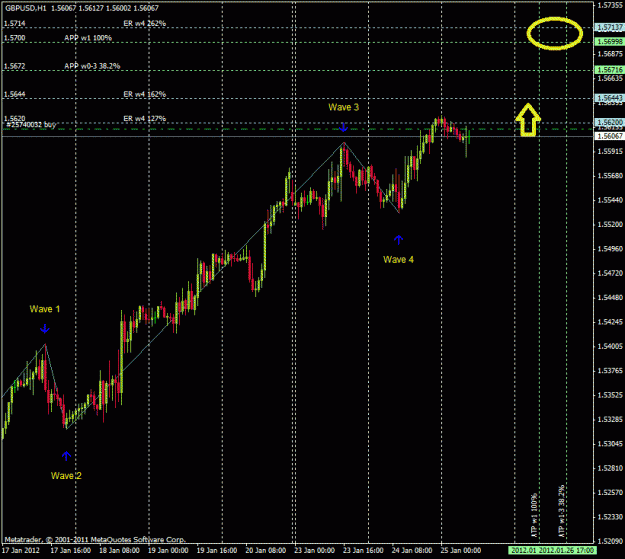Click the 1.56200 price tag on the axis
The image size is (625, 559).
coord(609,122)
